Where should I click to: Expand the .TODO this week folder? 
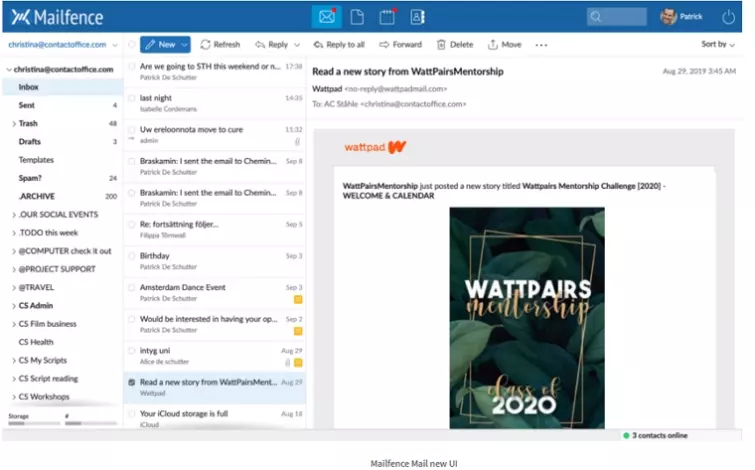[x=14, y=233]
